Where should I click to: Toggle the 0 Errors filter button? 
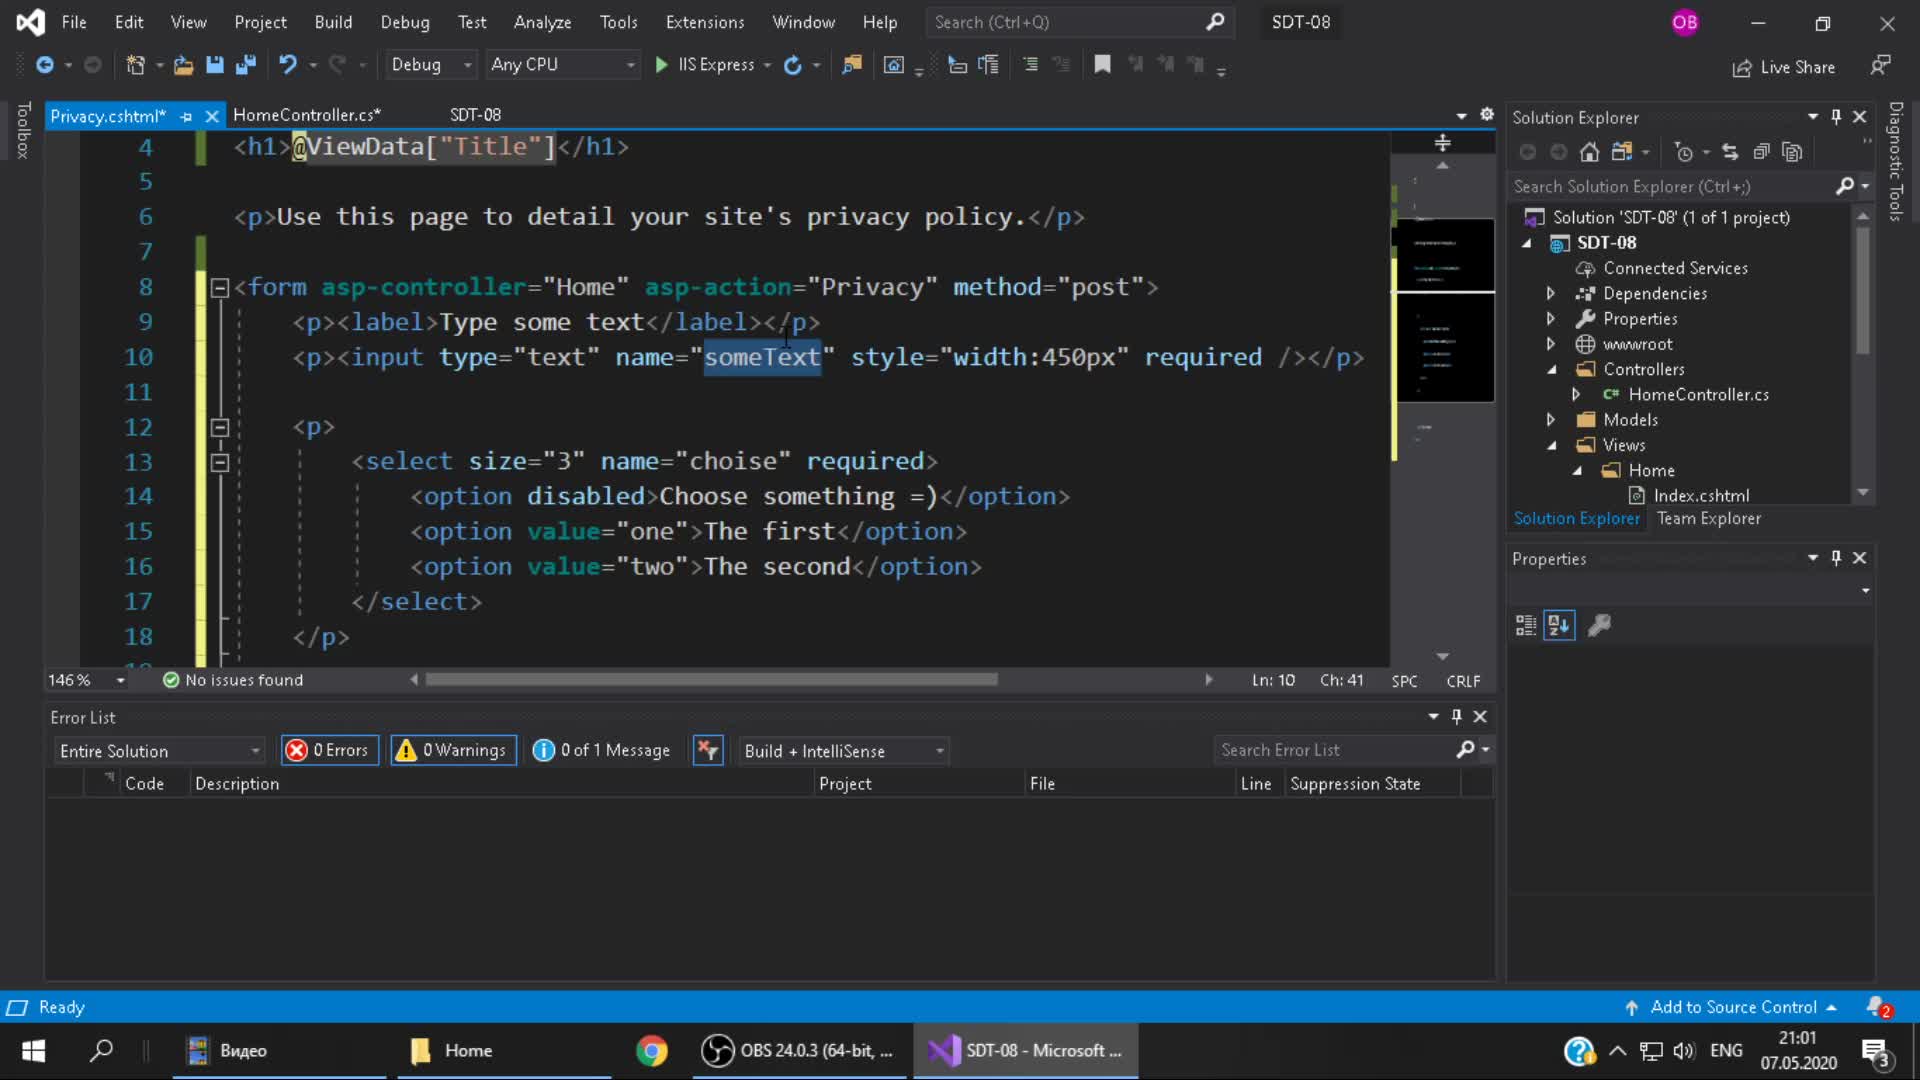(330, 751)
